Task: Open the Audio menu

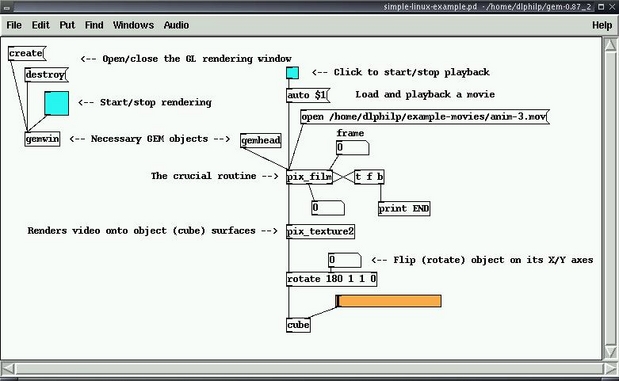Action: [x=176, y=25]
